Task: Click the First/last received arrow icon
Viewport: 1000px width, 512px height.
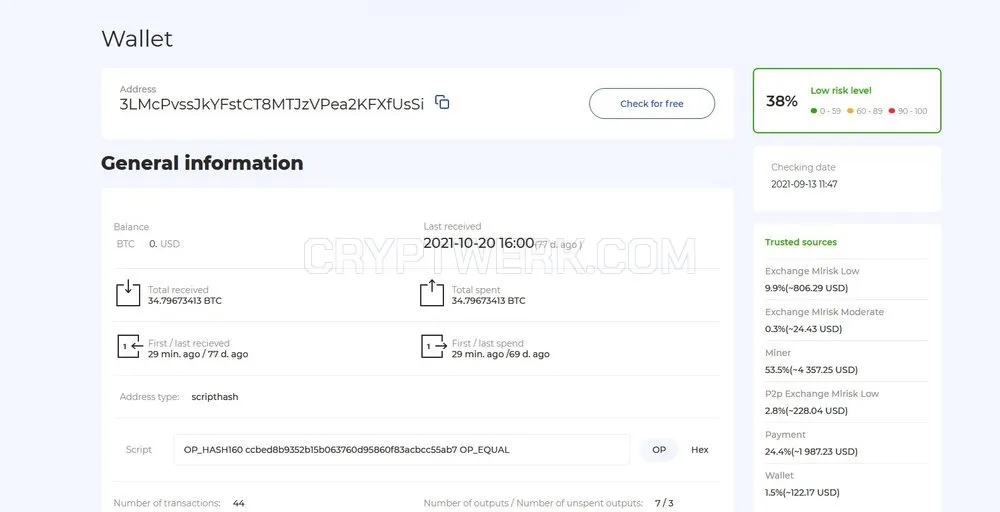Action: pos(129,346)
